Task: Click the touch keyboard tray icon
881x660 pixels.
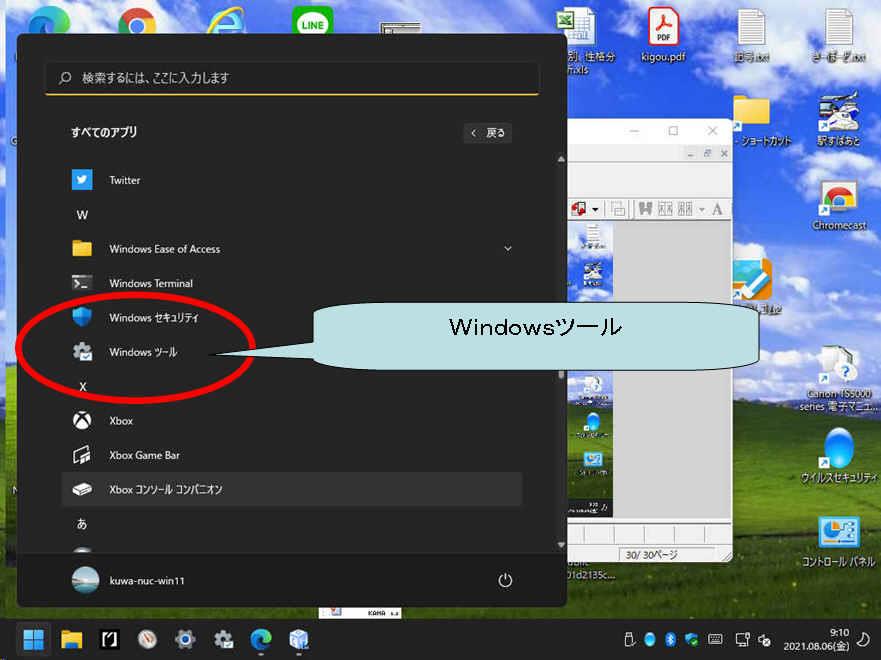Action: [x=715, y=639]
